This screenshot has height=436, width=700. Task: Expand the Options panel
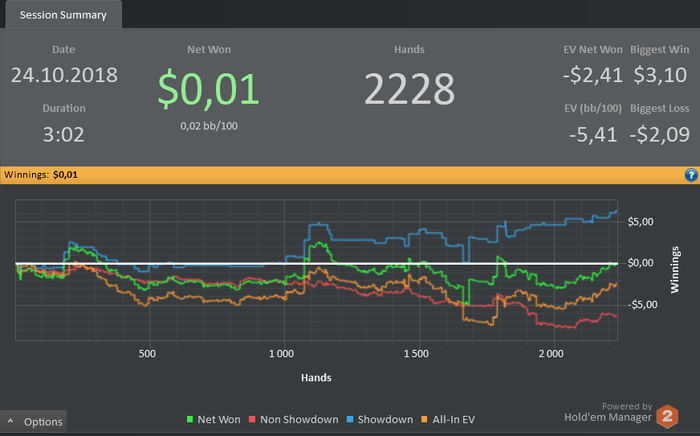33,421
